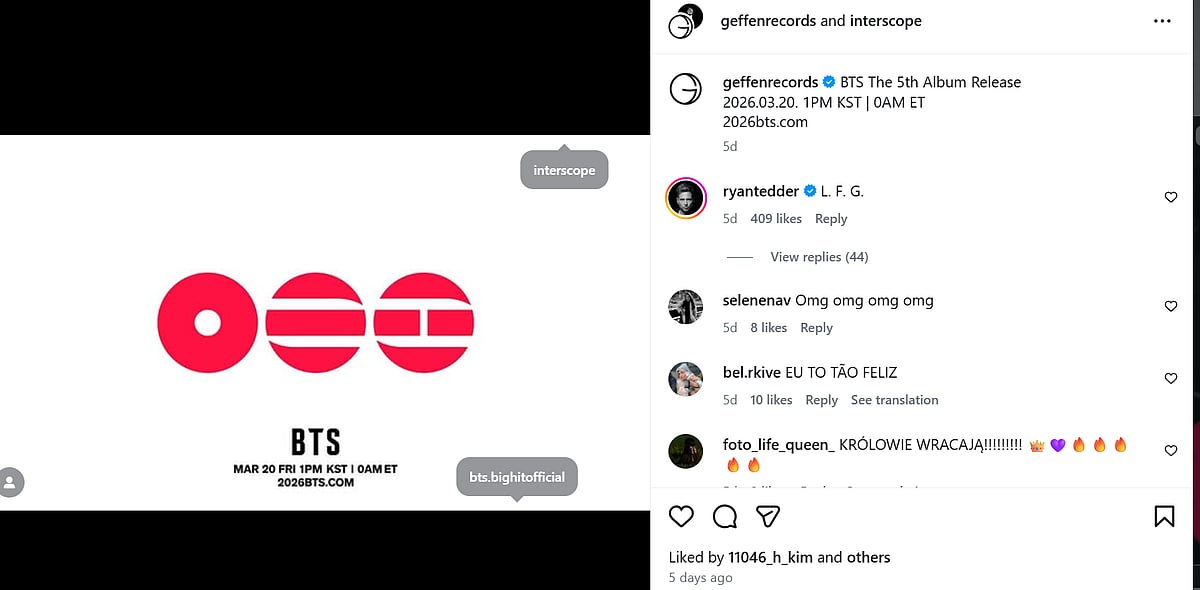Open geffenrecords profile from header
The width and height of the screenshot is (1200, 590).
click(768, 21)
